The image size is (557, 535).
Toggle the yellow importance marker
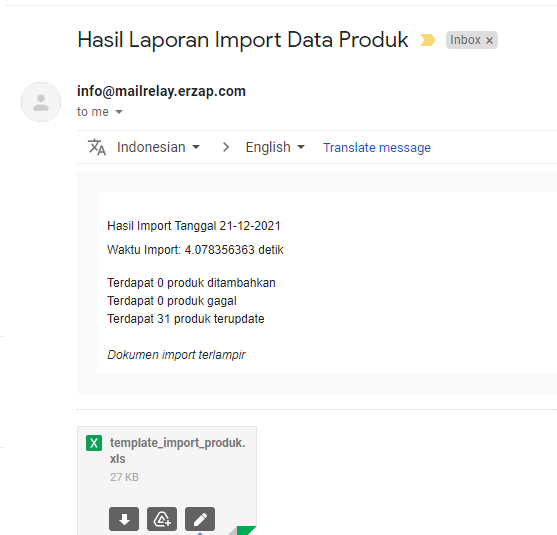point(427,40)
